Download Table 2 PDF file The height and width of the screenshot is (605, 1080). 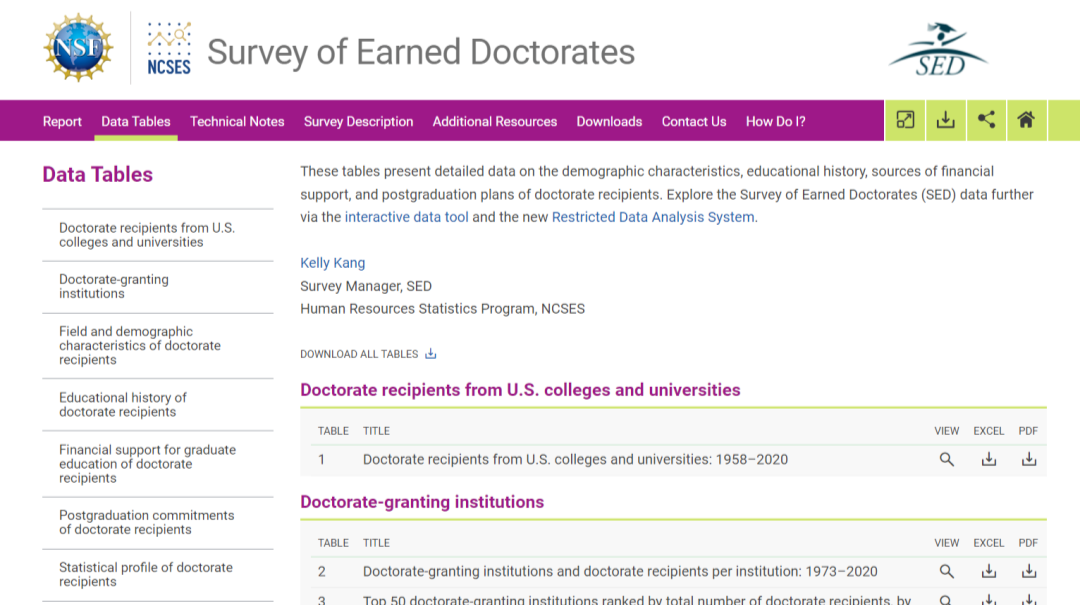pos(1028,572)
